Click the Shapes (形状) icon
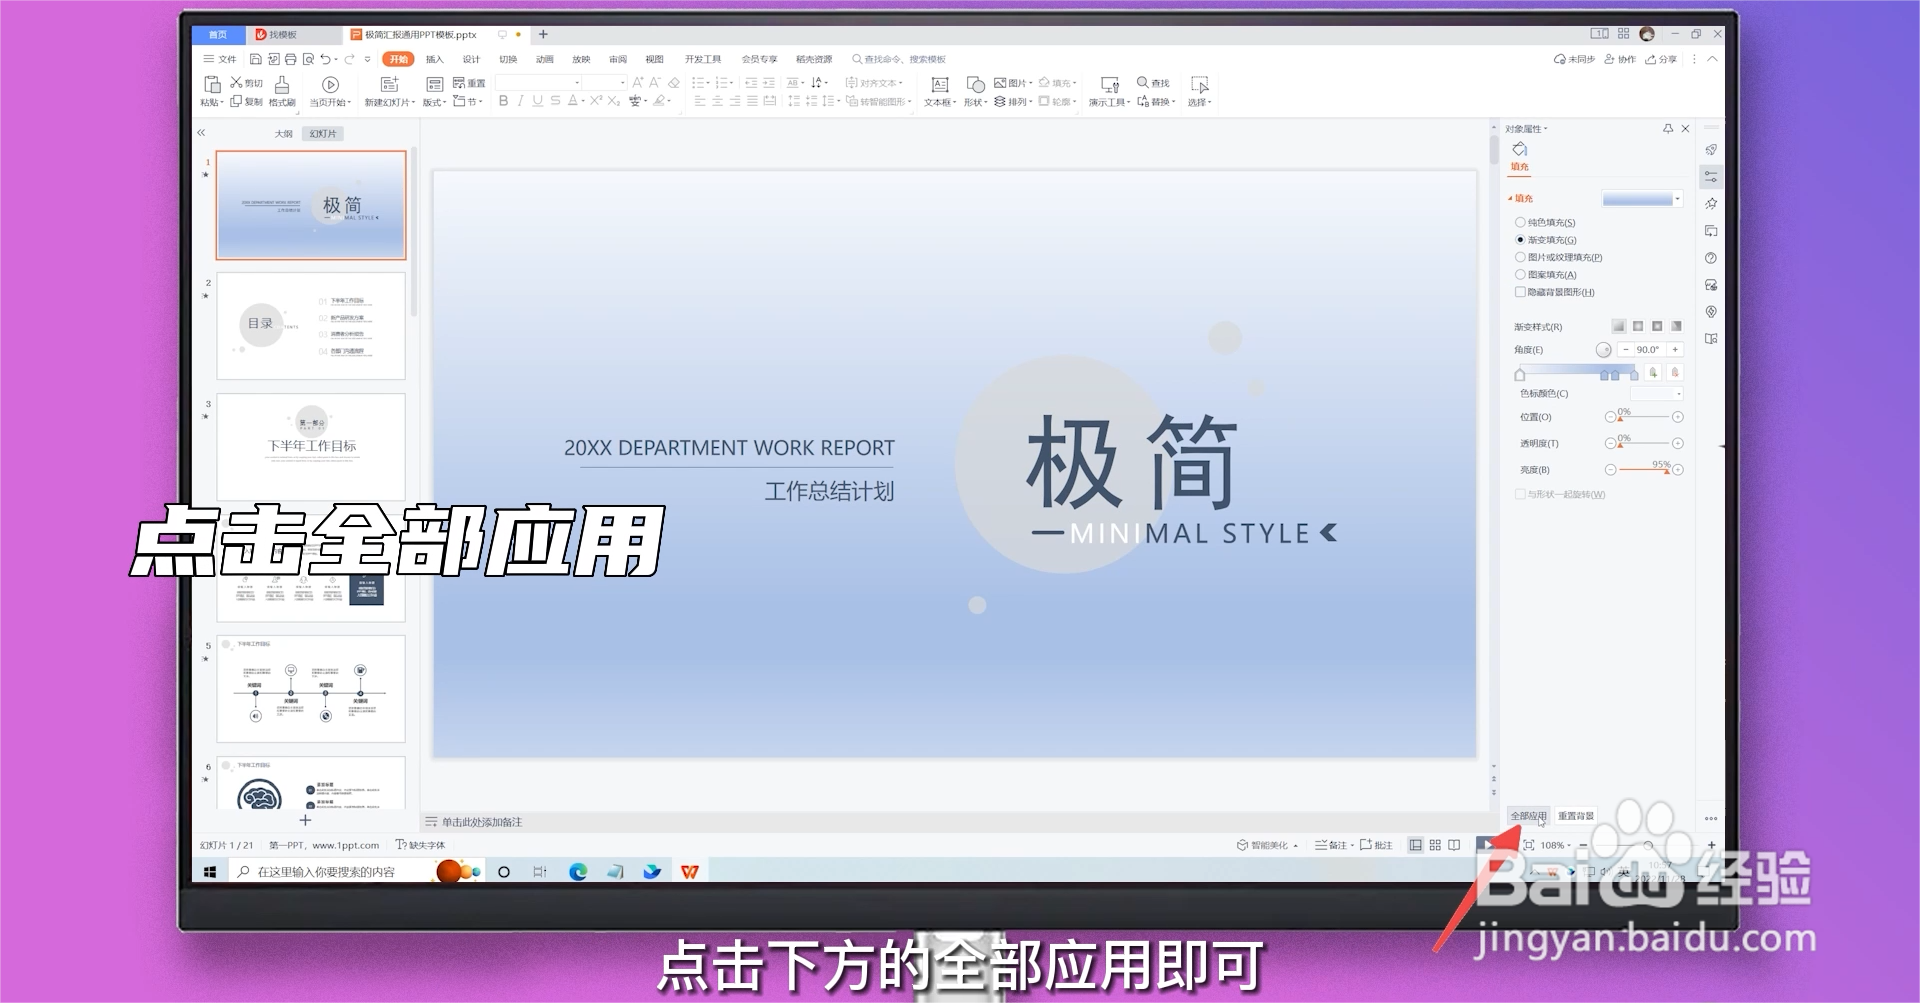The height and width of the screenshot is (1003, 1920). click(975, 85)
